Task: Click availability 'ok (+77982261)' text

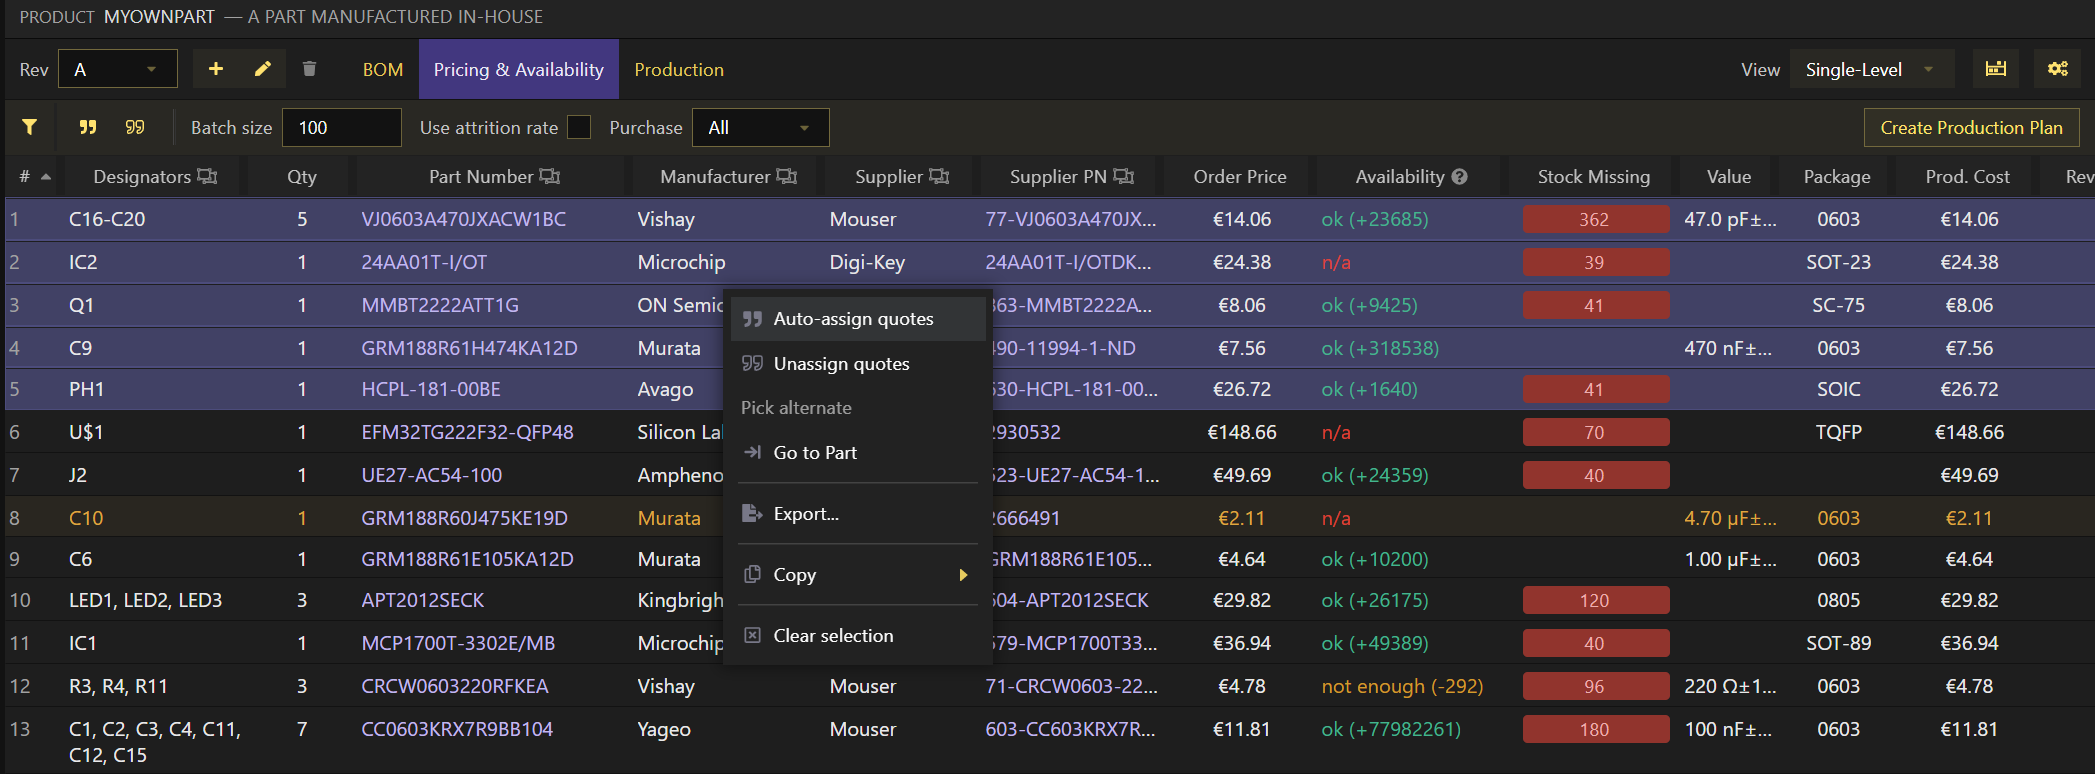Action: 1391,729
